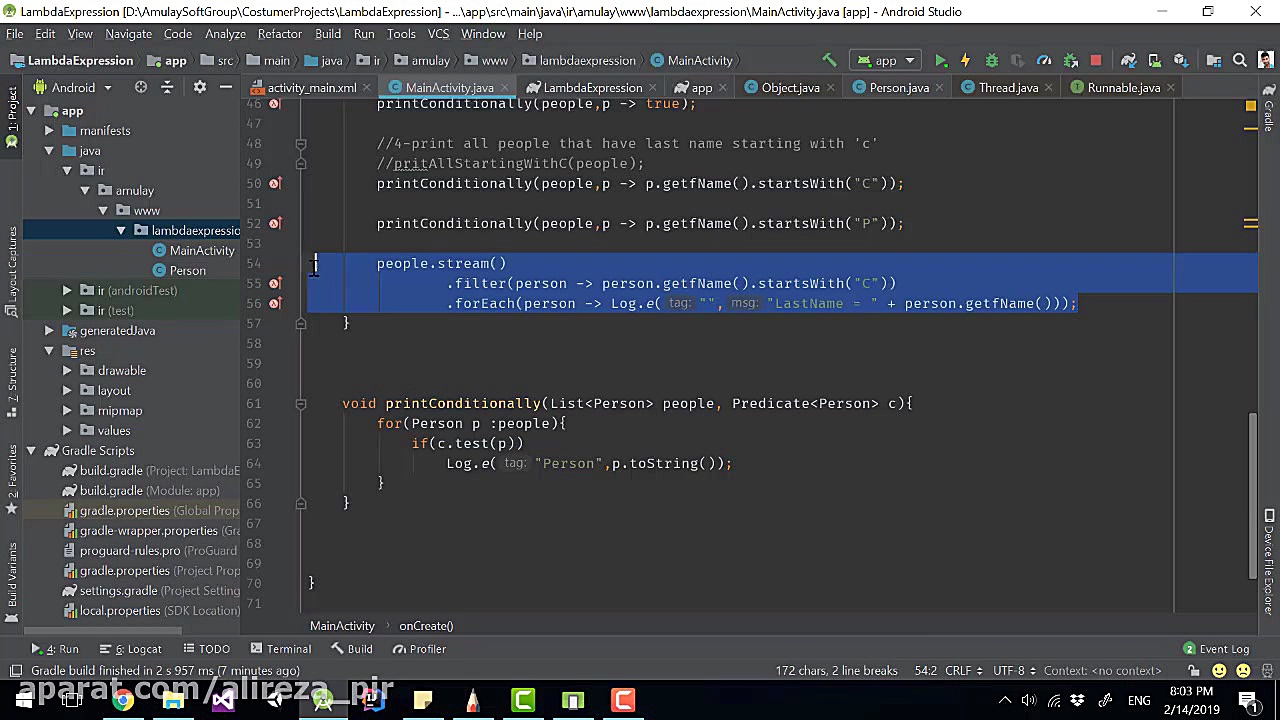
Task: Click the Collapse All icon in Project panel
Action: [167, 87]
